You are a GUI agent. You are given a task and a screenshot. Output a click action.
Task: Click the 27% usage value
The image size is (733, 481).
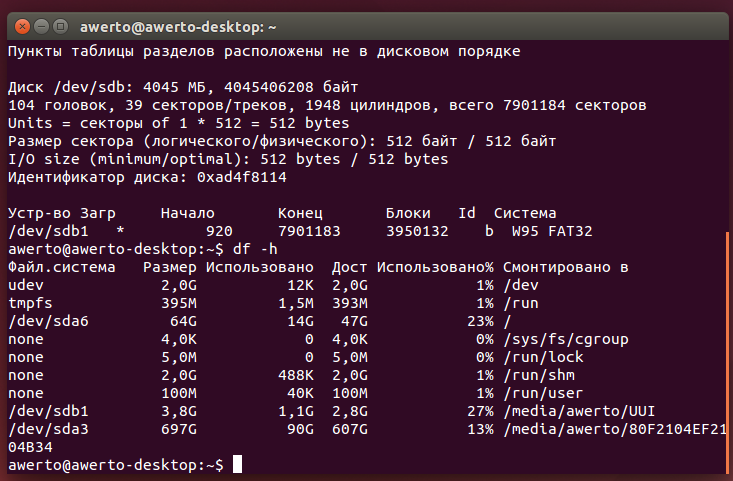pyautogui.click(x=480, y=411)
